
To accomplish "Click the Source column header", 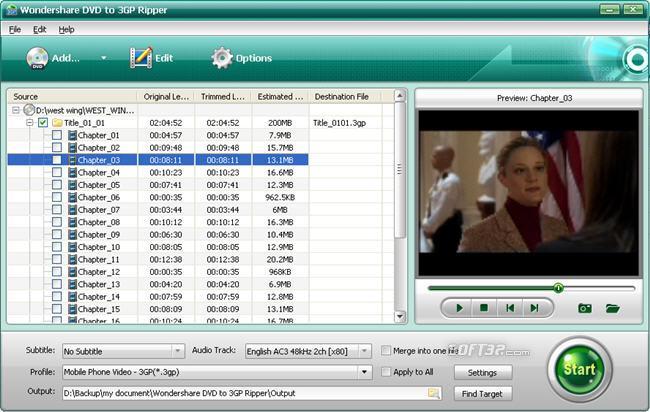I will point(72,97).
